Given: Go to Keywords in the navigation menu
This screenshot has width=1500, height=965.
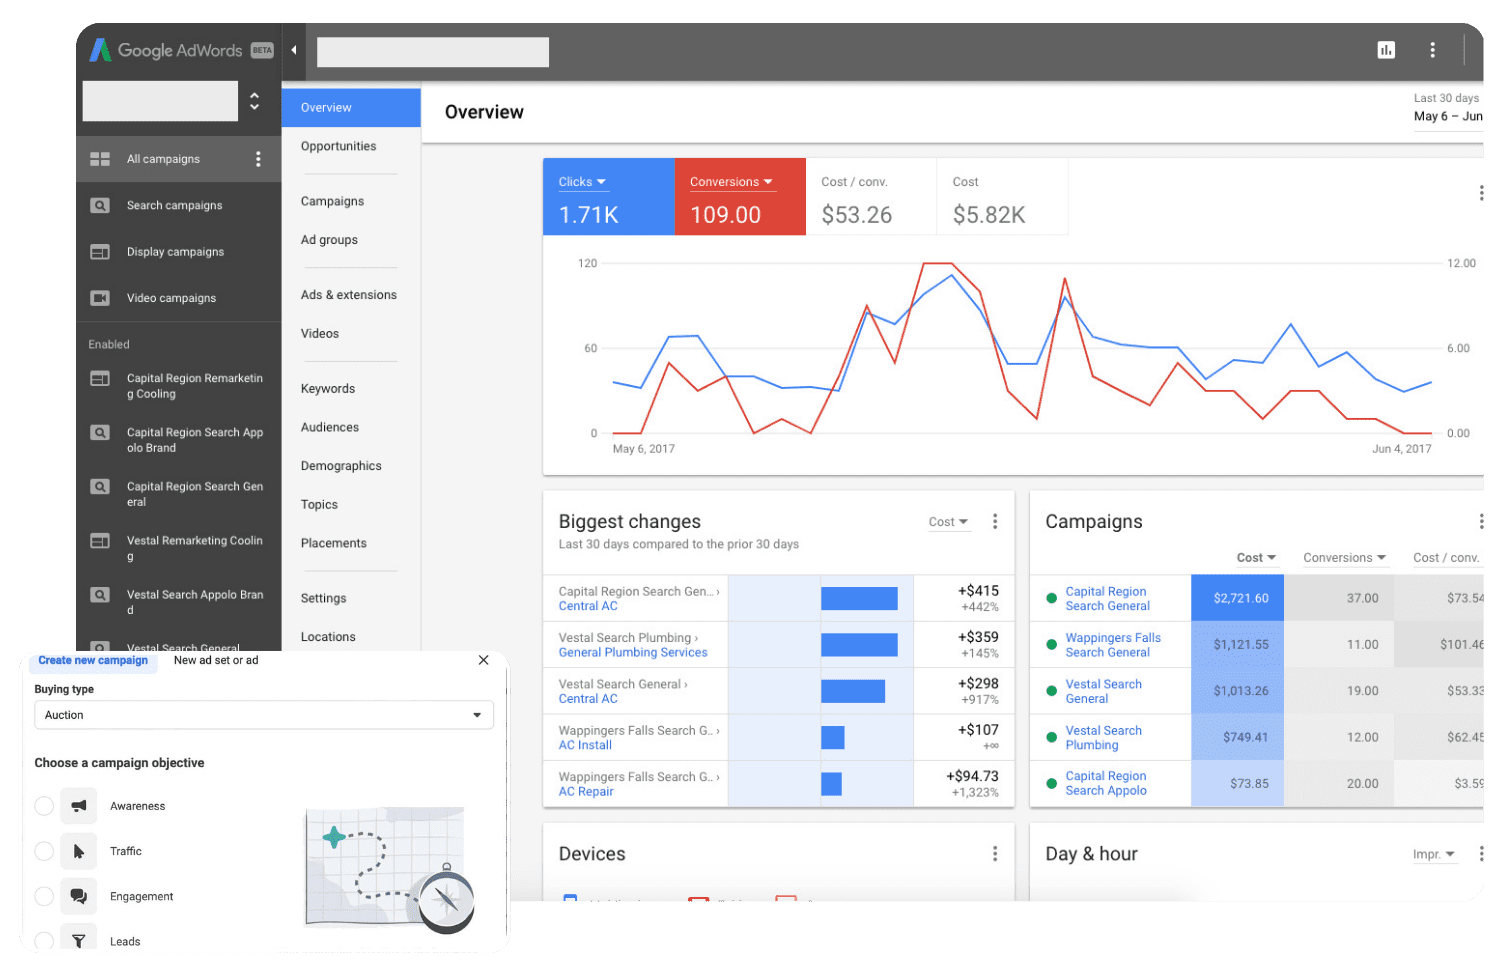Looking at the screenshot, I should pyautogui.click(x=328, y=389).
